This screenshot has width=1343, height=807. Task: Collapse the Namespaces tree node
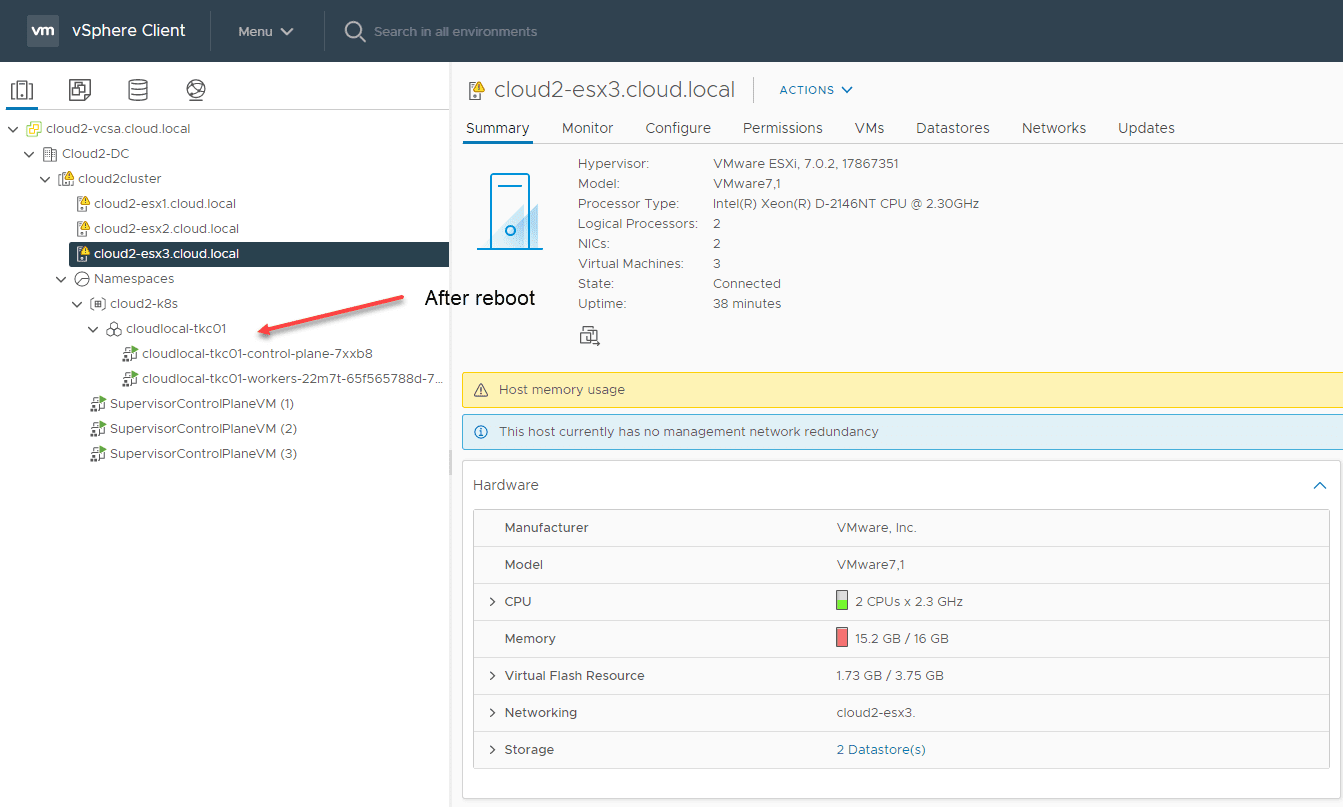[62, 279]
